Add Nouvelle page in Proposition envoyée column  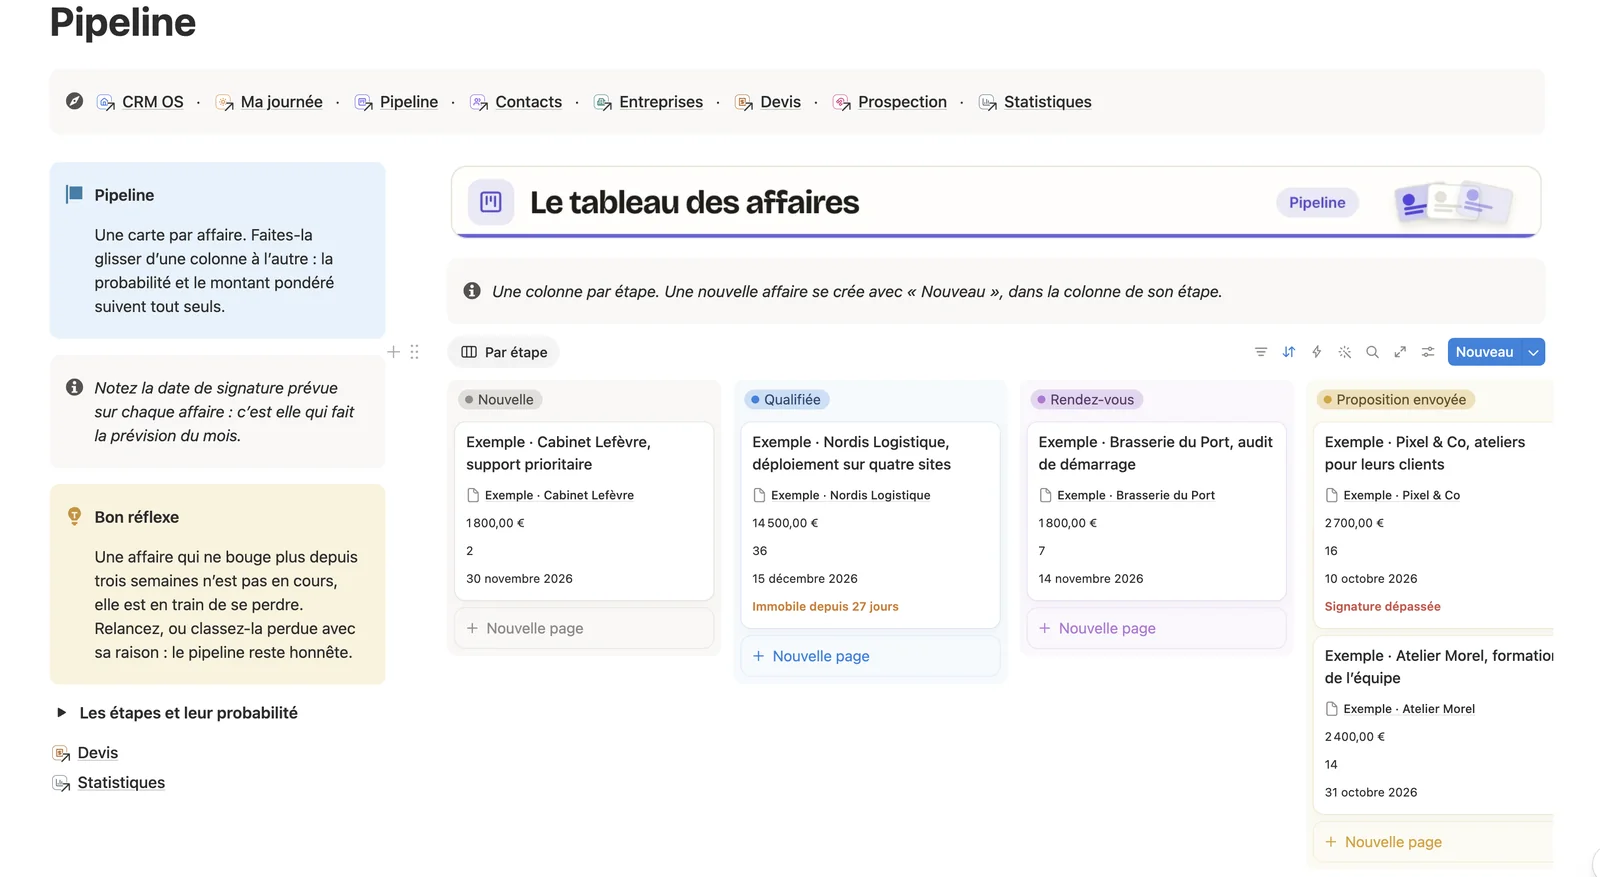click(1433, 842)
